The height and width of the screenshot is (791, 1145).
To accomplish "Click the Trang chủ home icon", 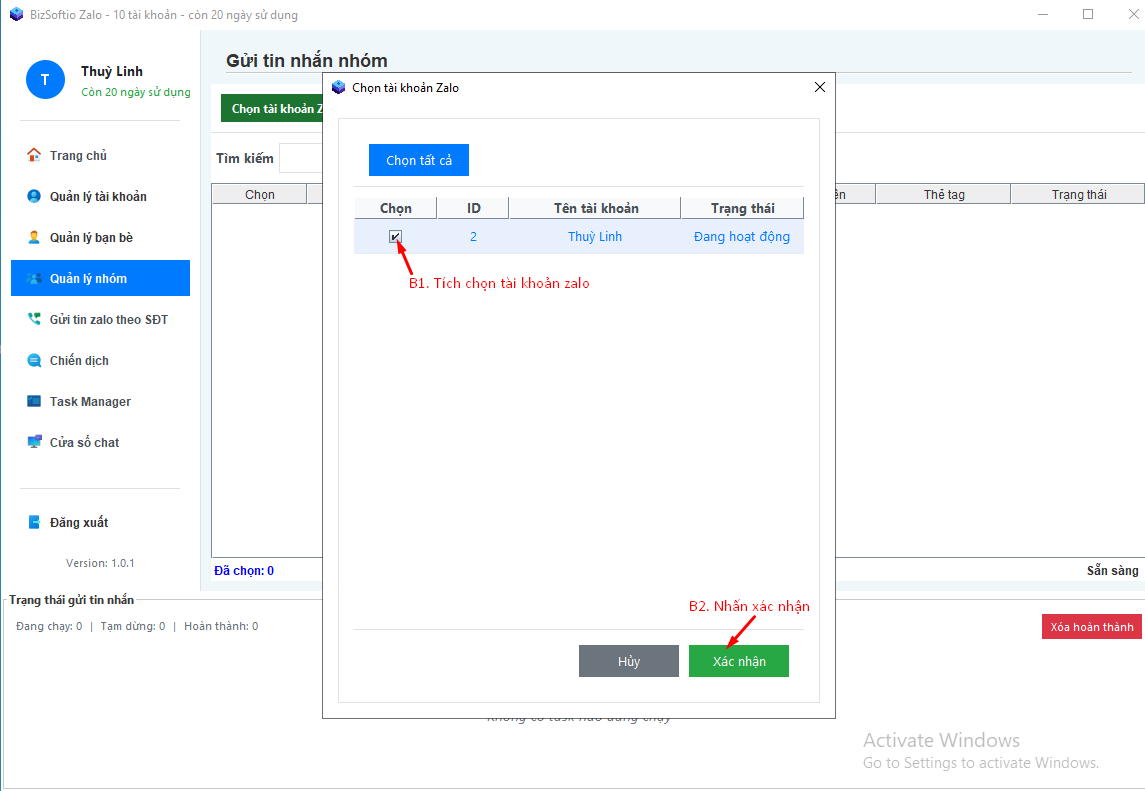I will click(x=34, y=155).
